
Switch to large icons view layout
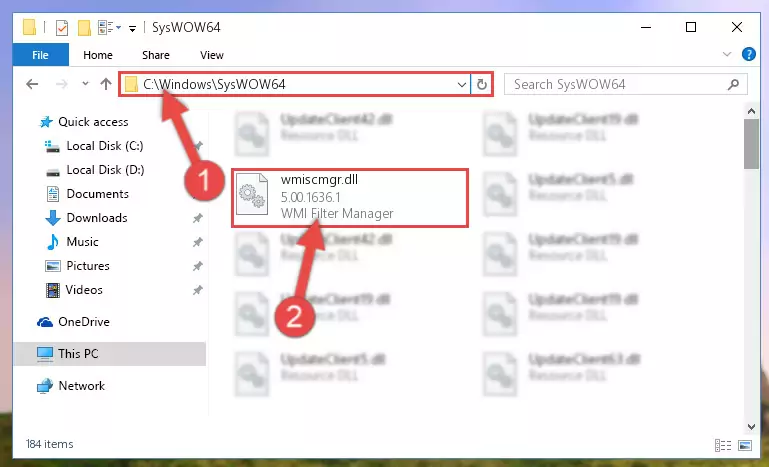(x=745, y=445)
